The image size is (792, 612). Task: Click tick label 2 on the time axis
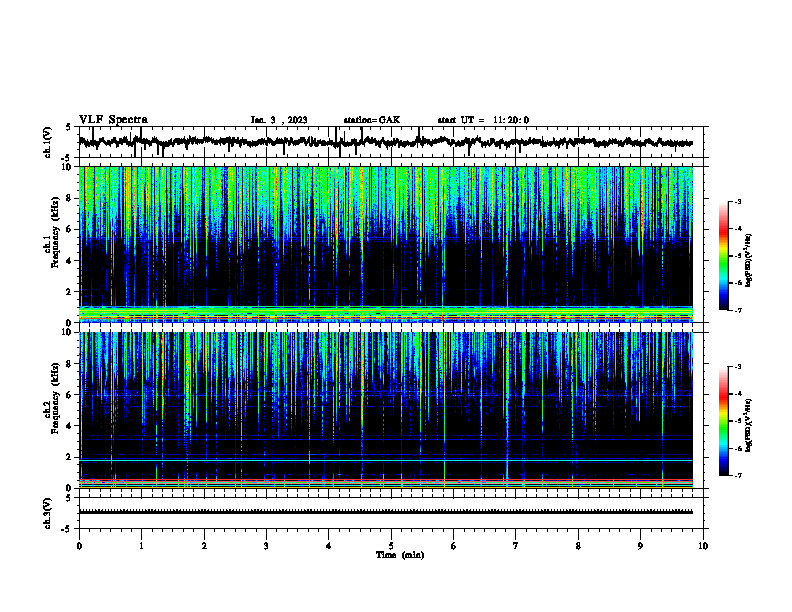[204, 546]
